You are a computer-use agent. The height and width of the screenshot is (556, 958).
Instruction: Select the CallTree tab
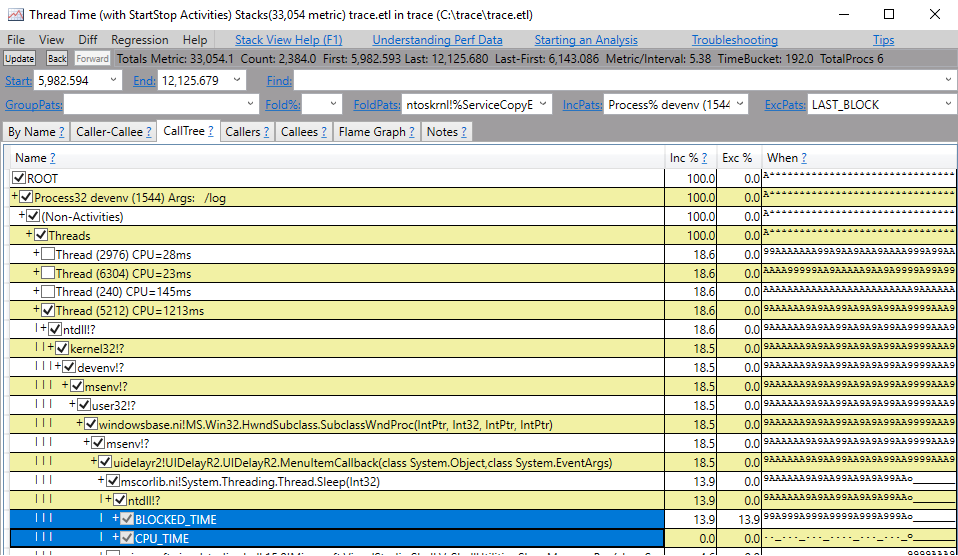click(x=188, y=131)
